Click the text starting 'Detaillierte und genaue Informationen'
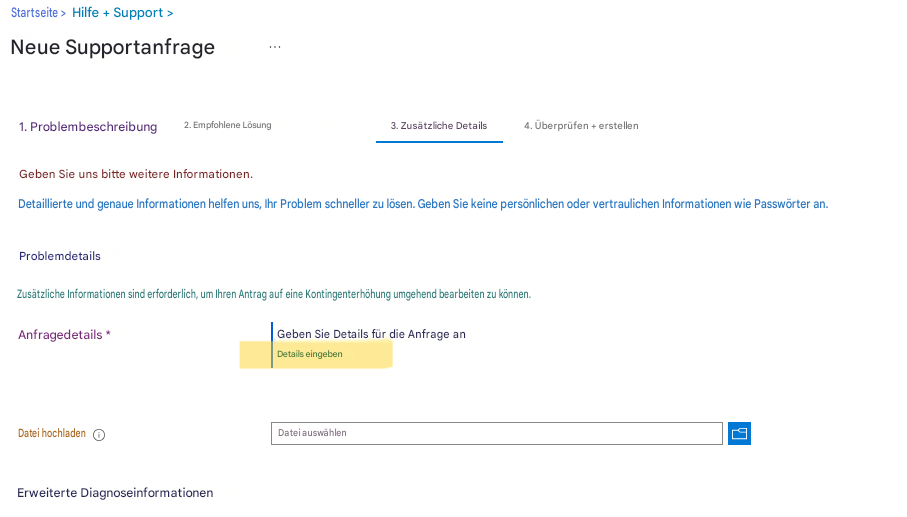907x517 pixels. 423,204
